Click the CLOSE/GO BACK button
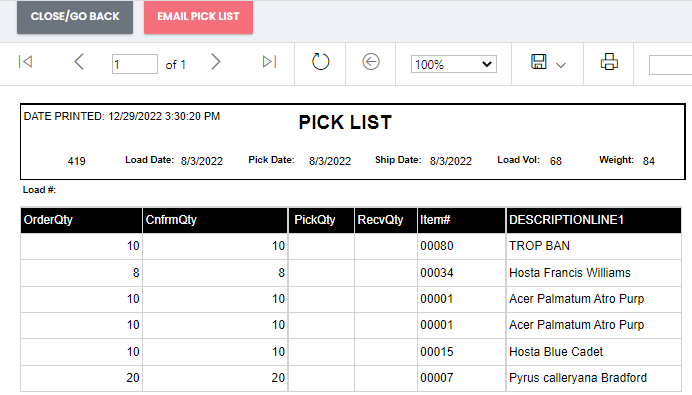This screenshot has width=692, height=395. click(75, 17)
